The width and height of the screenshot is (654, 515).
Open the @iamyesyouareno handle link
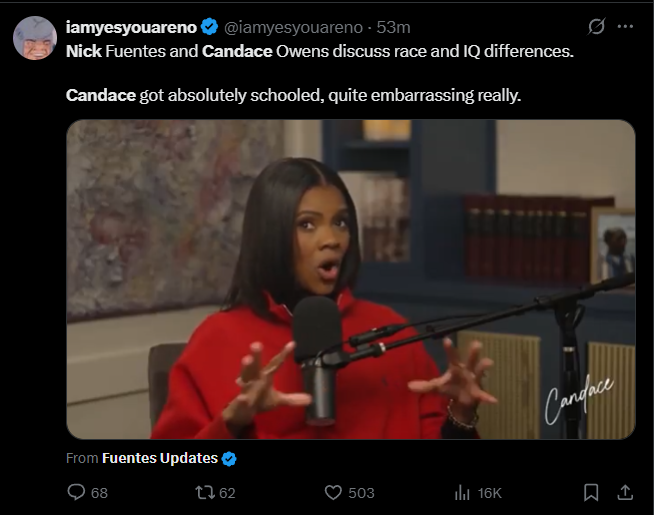click(x=294, y=28)
